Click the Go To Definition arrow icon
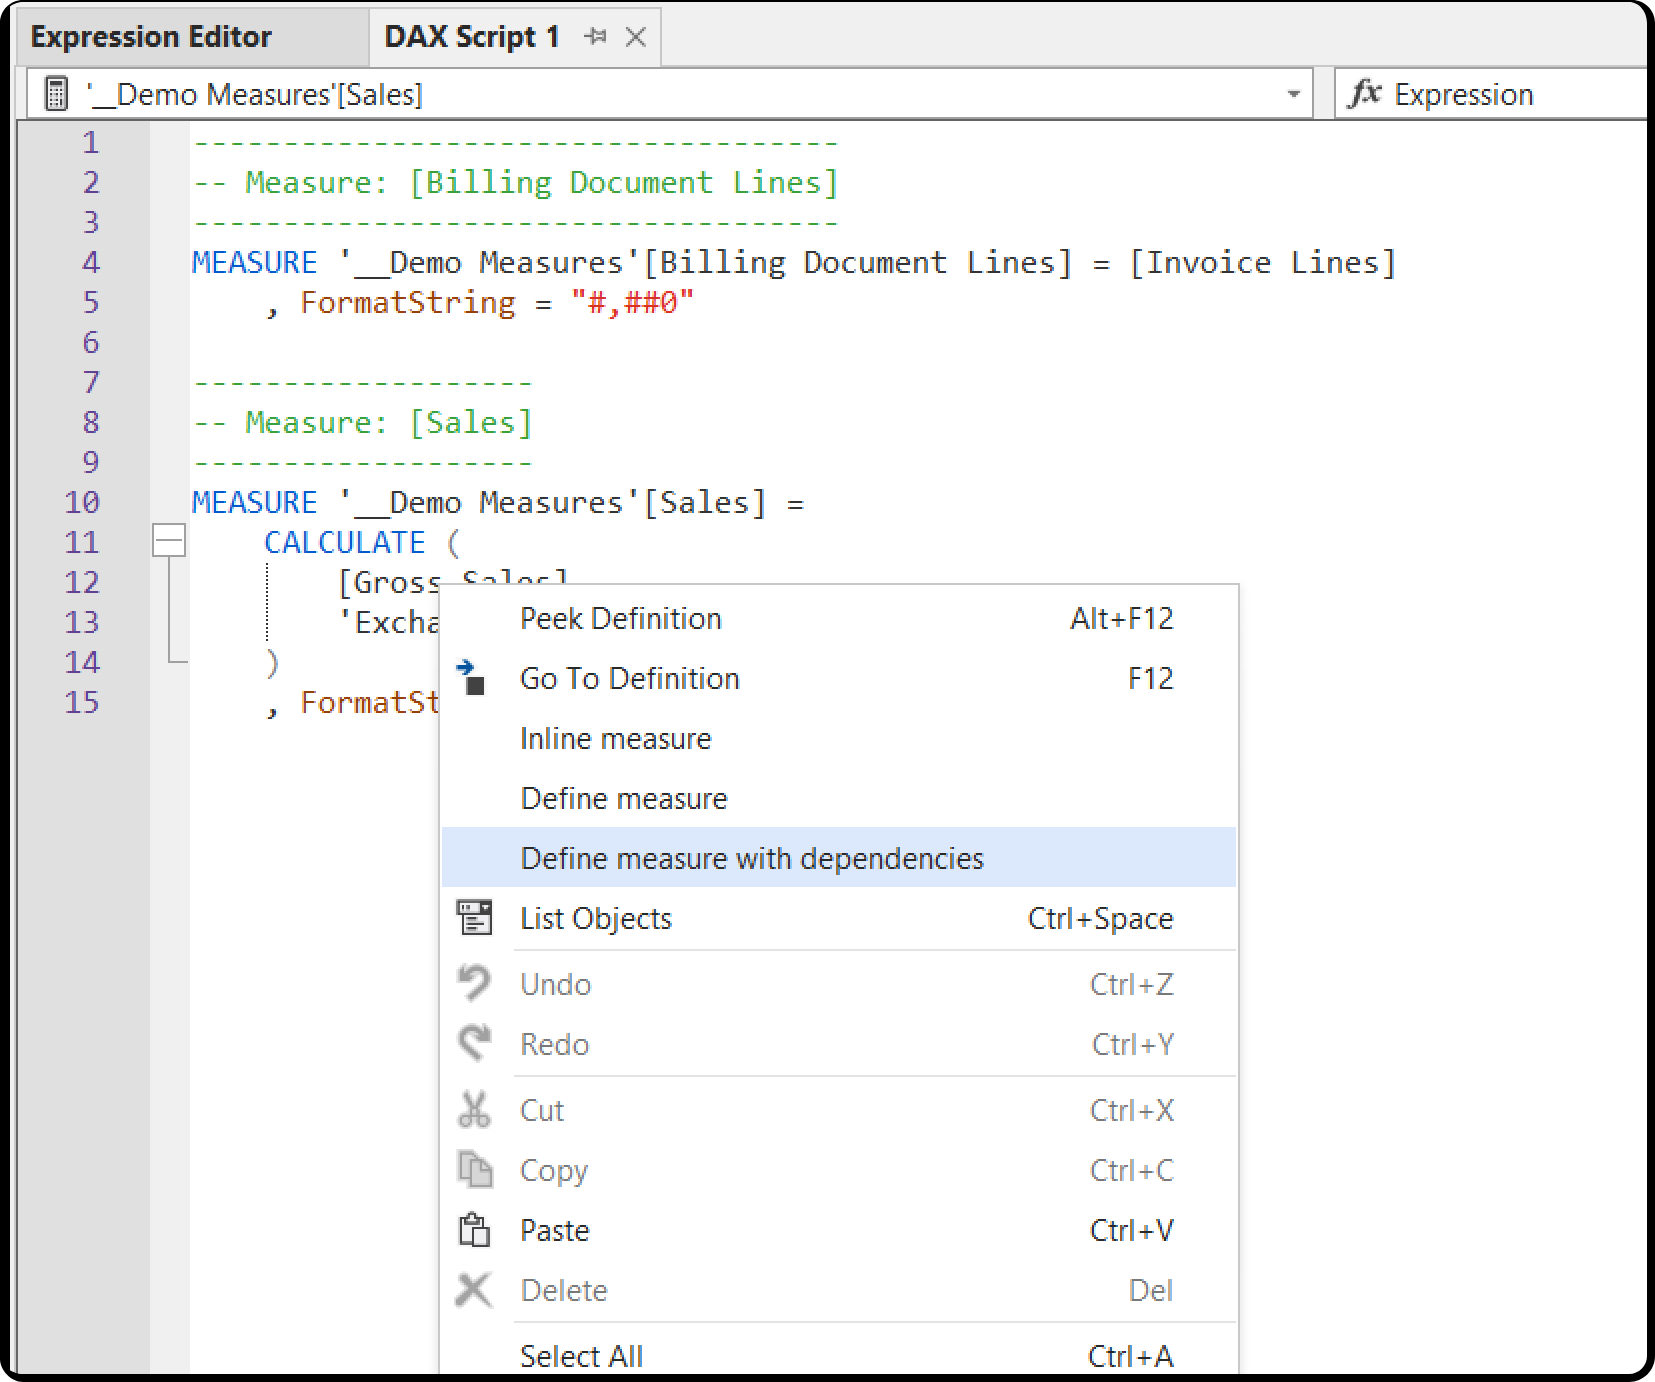This screenshot has width=1655, height=1382. 471,677
